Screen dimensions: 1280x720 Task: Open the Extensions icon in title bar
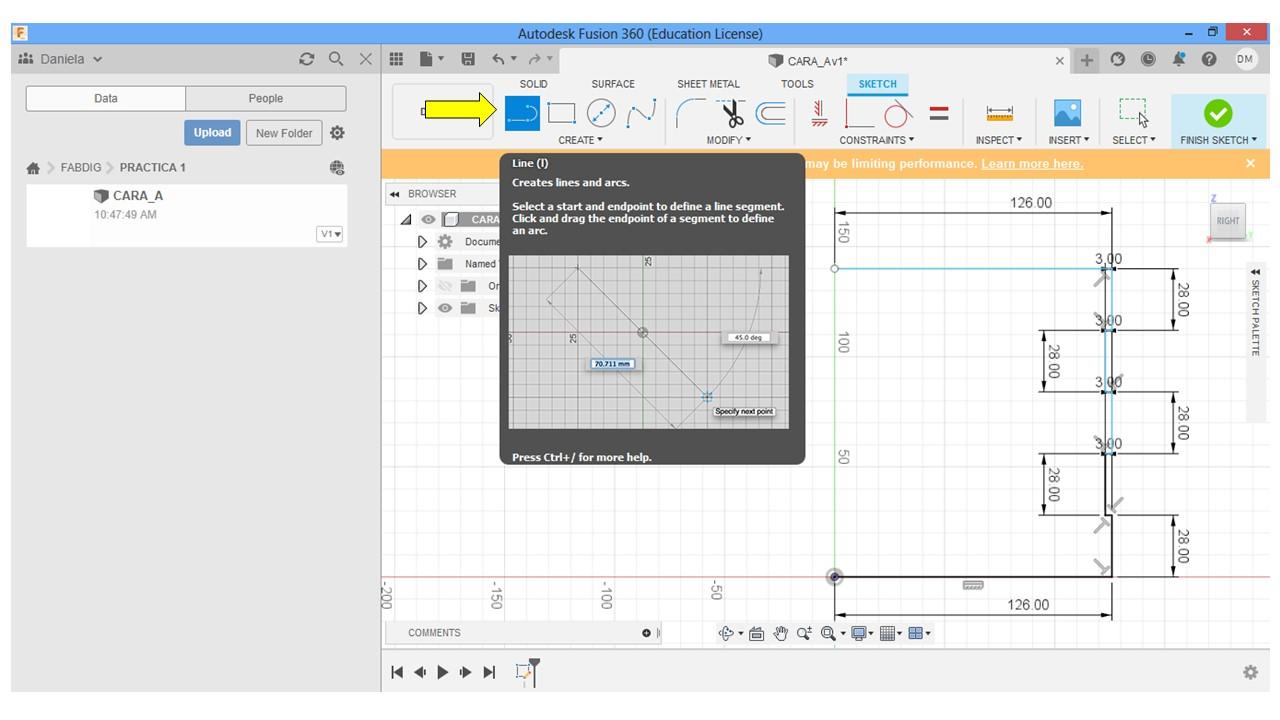(x=1118, y=60)
